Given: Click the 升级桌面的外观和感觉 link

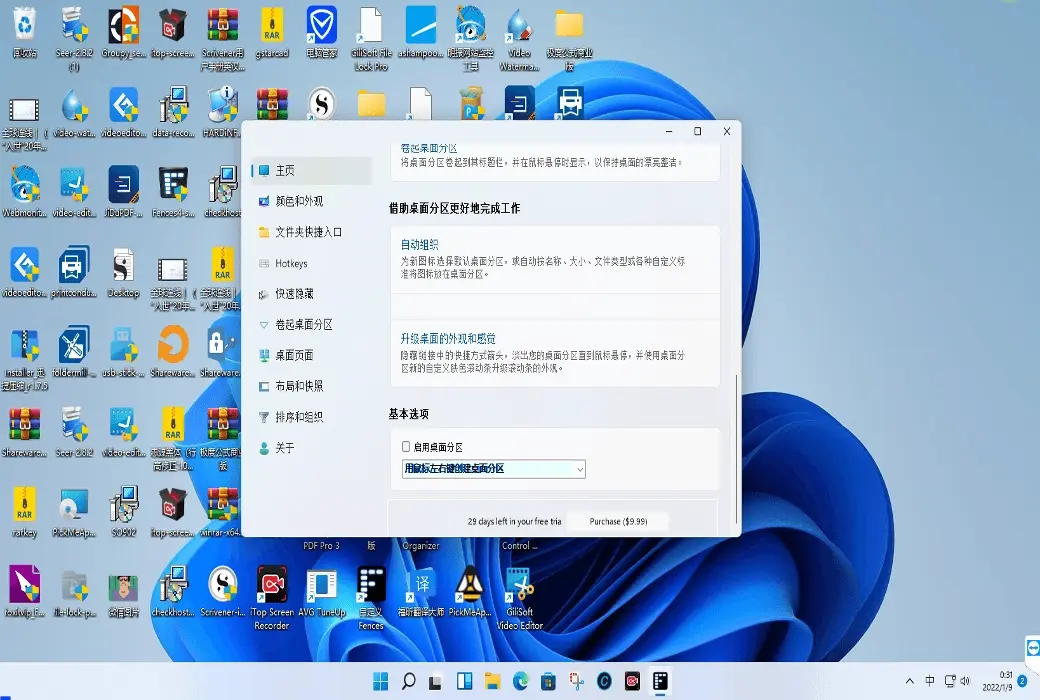Looking at the screenshot, I should coord(448,338).
